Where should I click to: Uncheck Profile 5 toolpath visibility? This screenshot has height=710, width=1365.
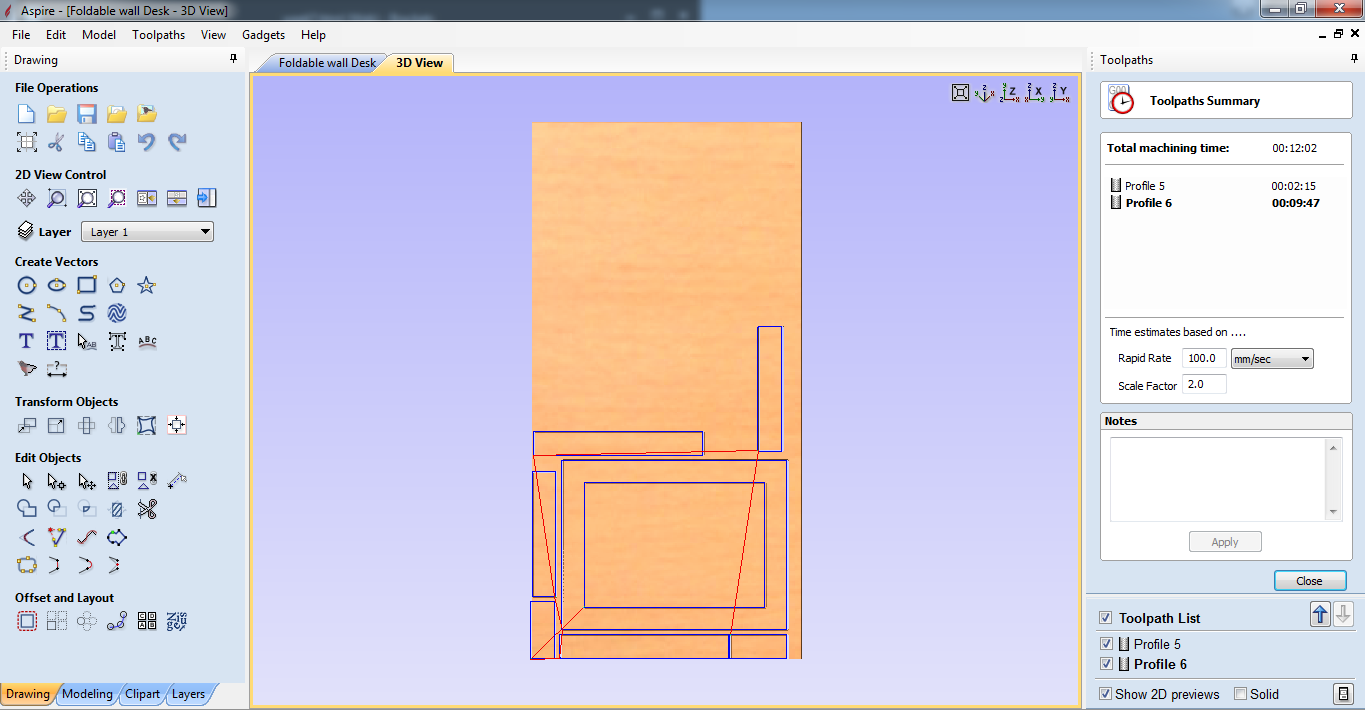pos(1106,644)
